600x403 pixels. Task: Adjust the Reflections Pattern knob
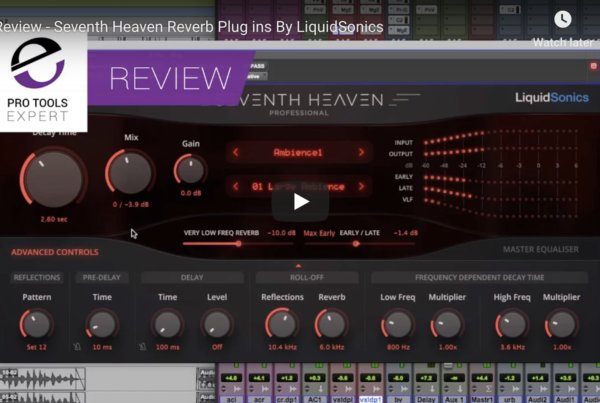[x=36, y=324]
